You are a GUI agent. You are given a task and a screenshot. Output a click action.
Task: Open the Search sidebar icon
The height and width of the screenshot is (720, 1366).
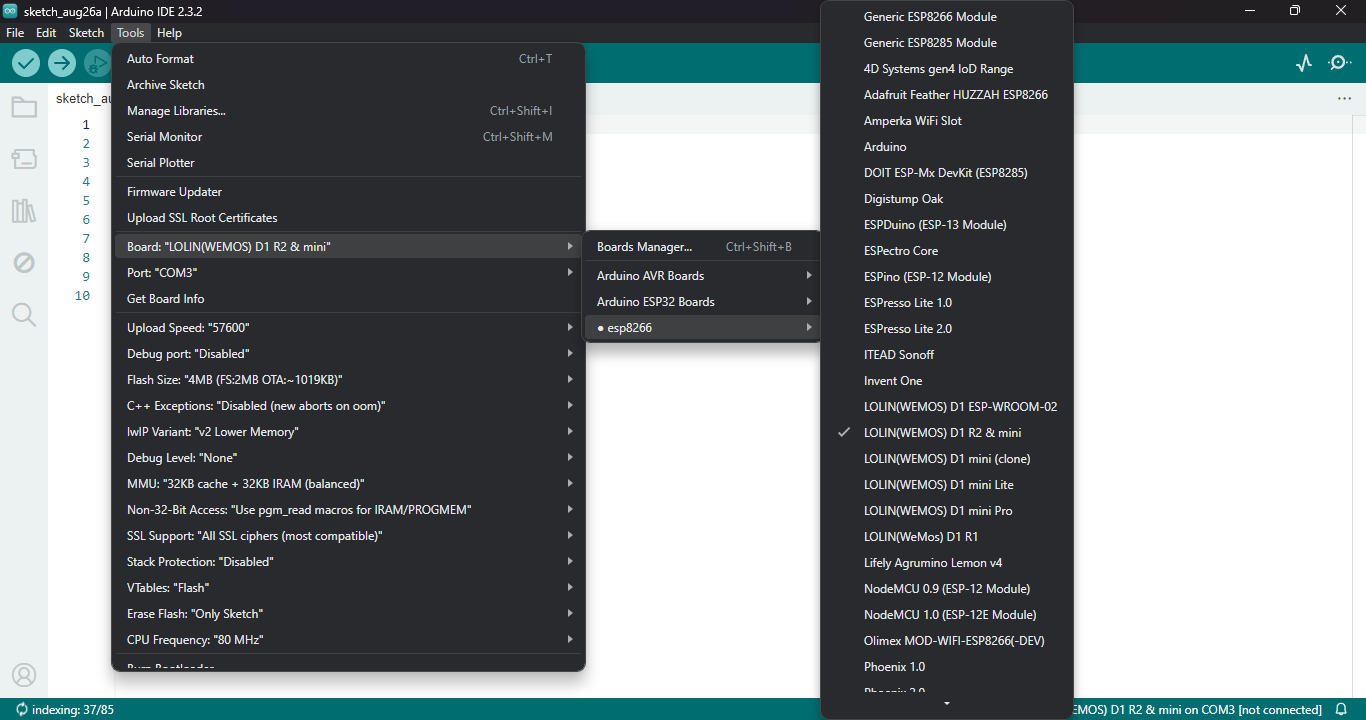[x=24, y=315]
